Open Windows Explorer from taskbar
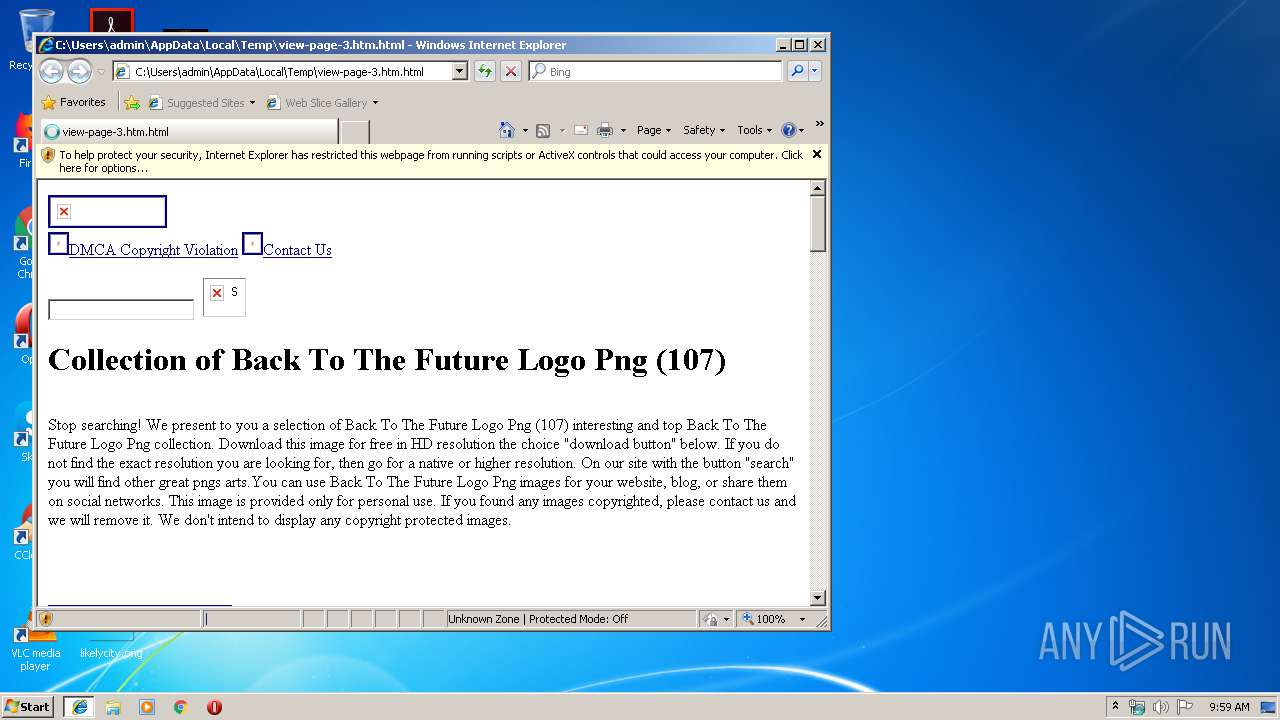1280x720 pixels. 113,707
